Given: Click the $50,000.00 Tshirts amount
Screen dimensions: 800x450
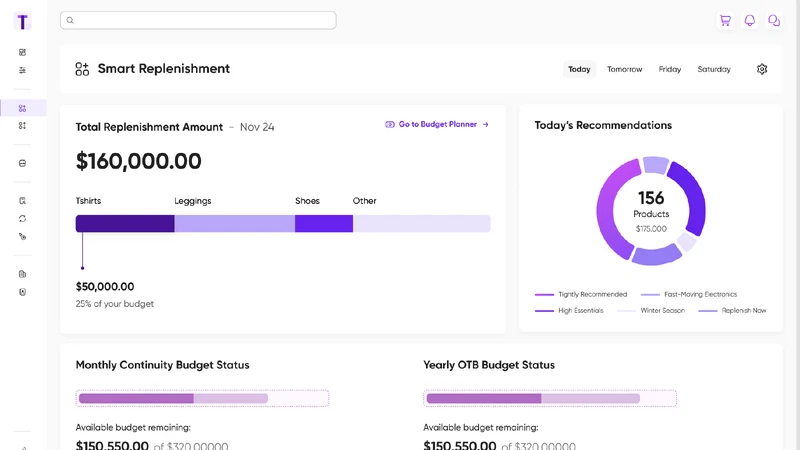Looking at the screenshot, I should click(x=105, y=287).
